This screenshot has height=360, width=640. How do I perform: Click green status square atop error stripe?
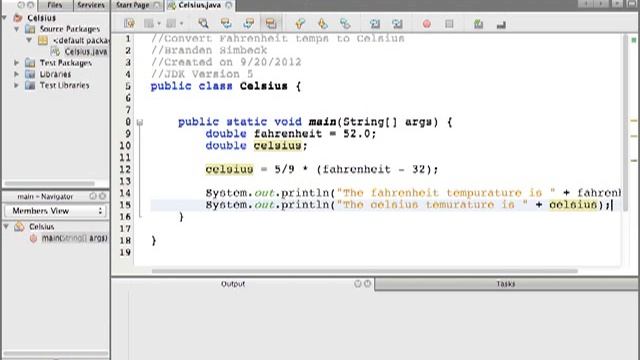coord(633,40)
